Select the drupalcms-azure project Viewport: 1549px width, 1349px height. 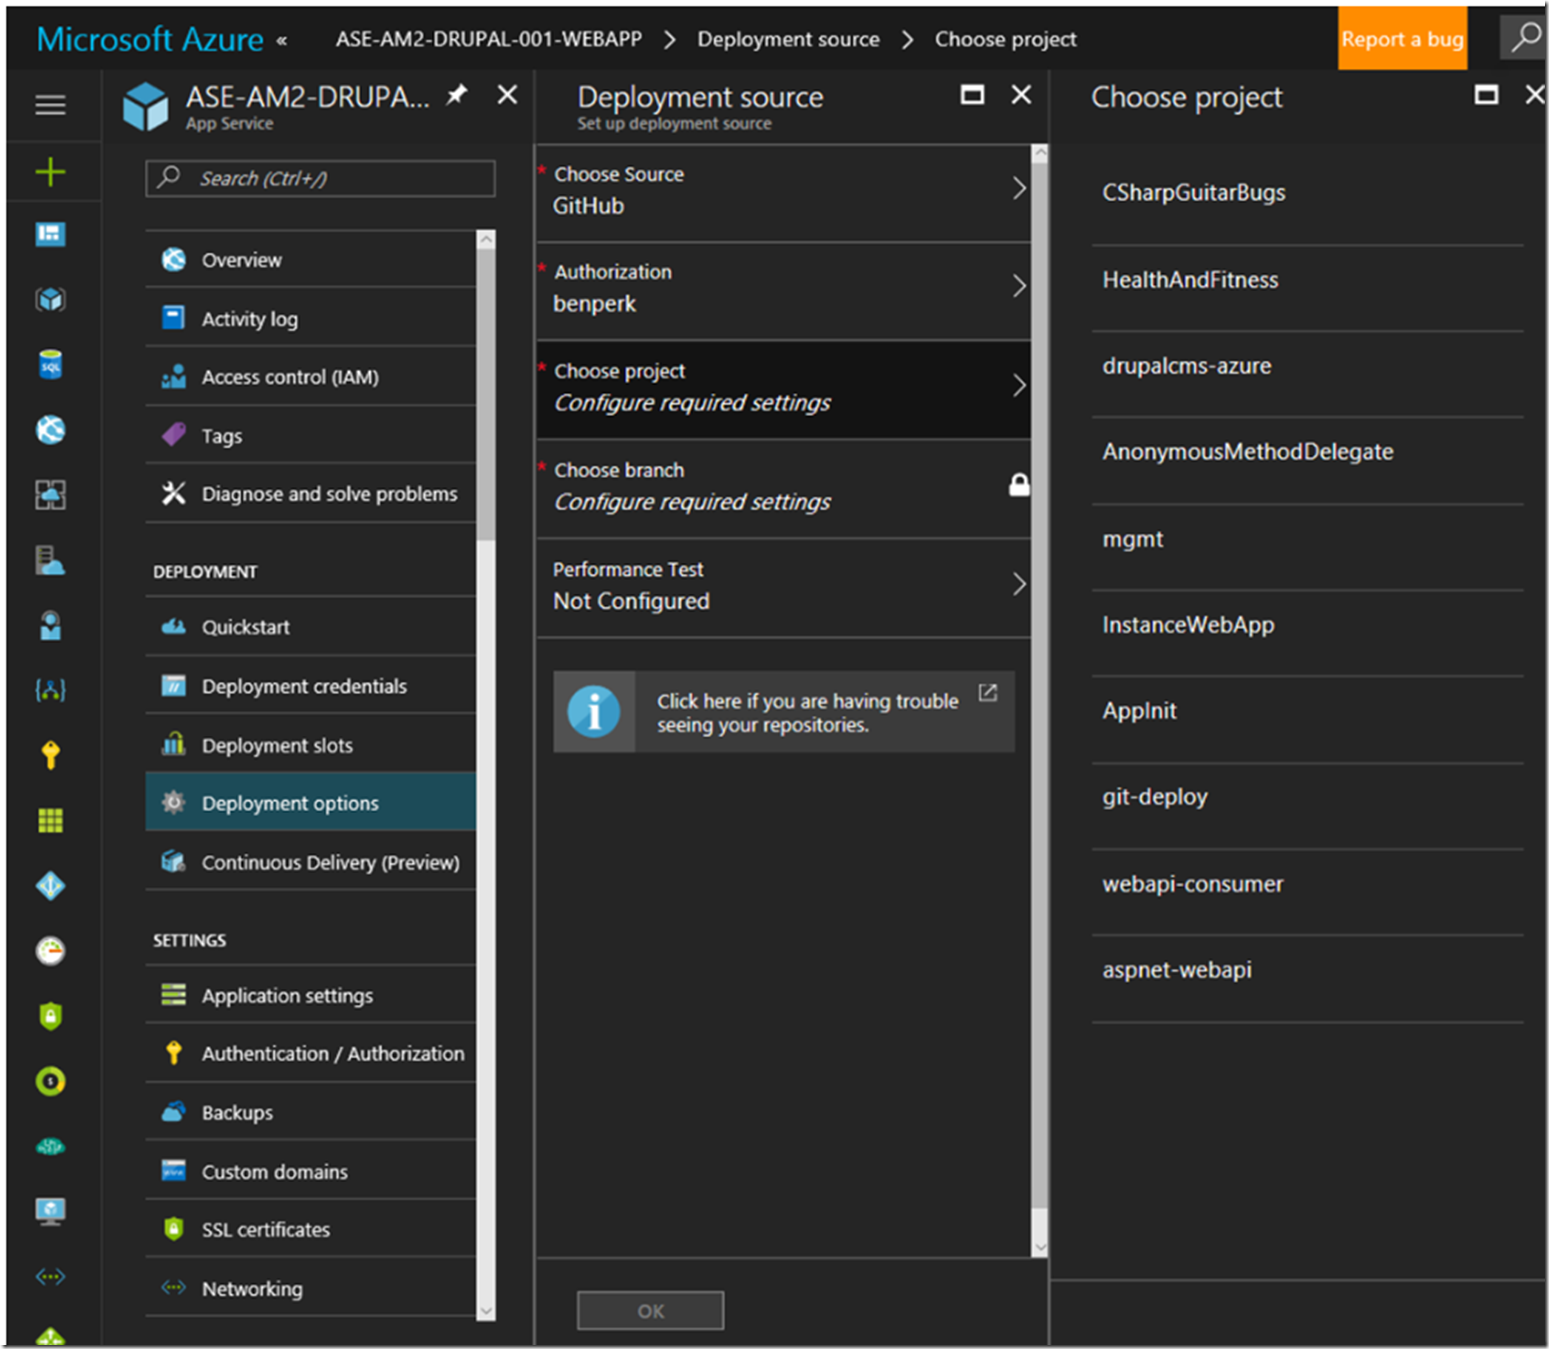[x=1307, y=365]
